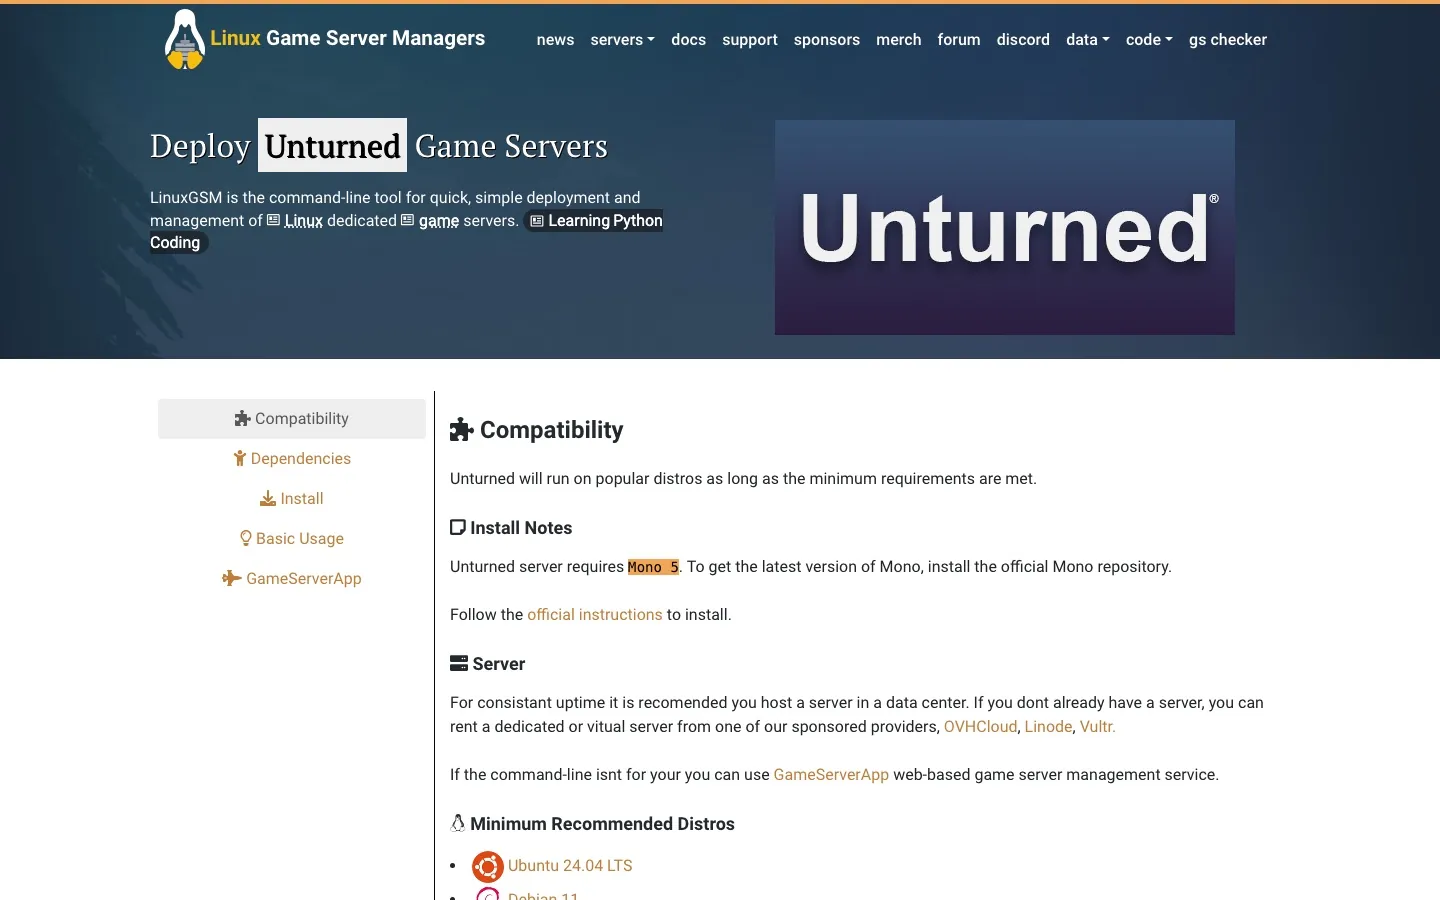The image size is (1440, 900).
Task: Select the Basic Usage sidebar tab
Action: pos(292,539)
